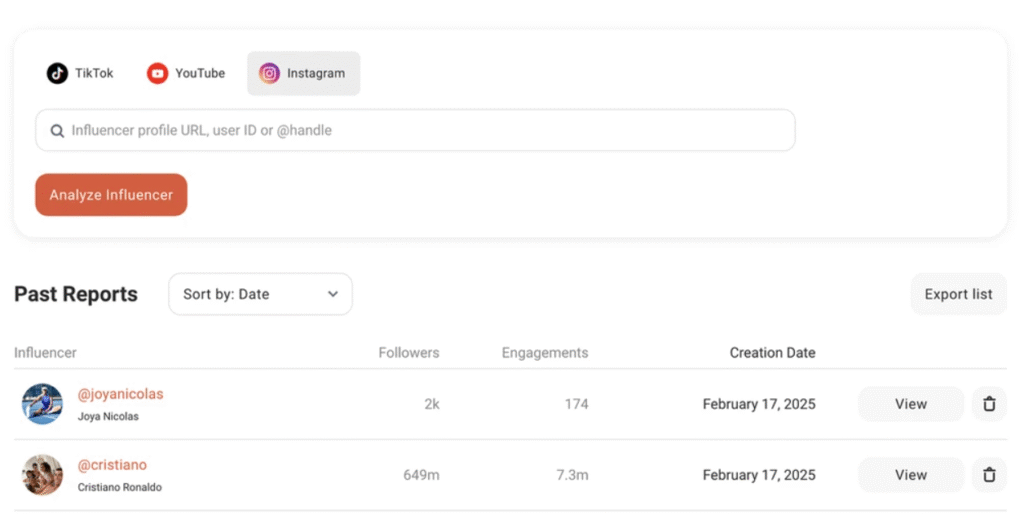Click the 649m followers value
This screenshot has height=514, width=1024.
click(421, 475)
